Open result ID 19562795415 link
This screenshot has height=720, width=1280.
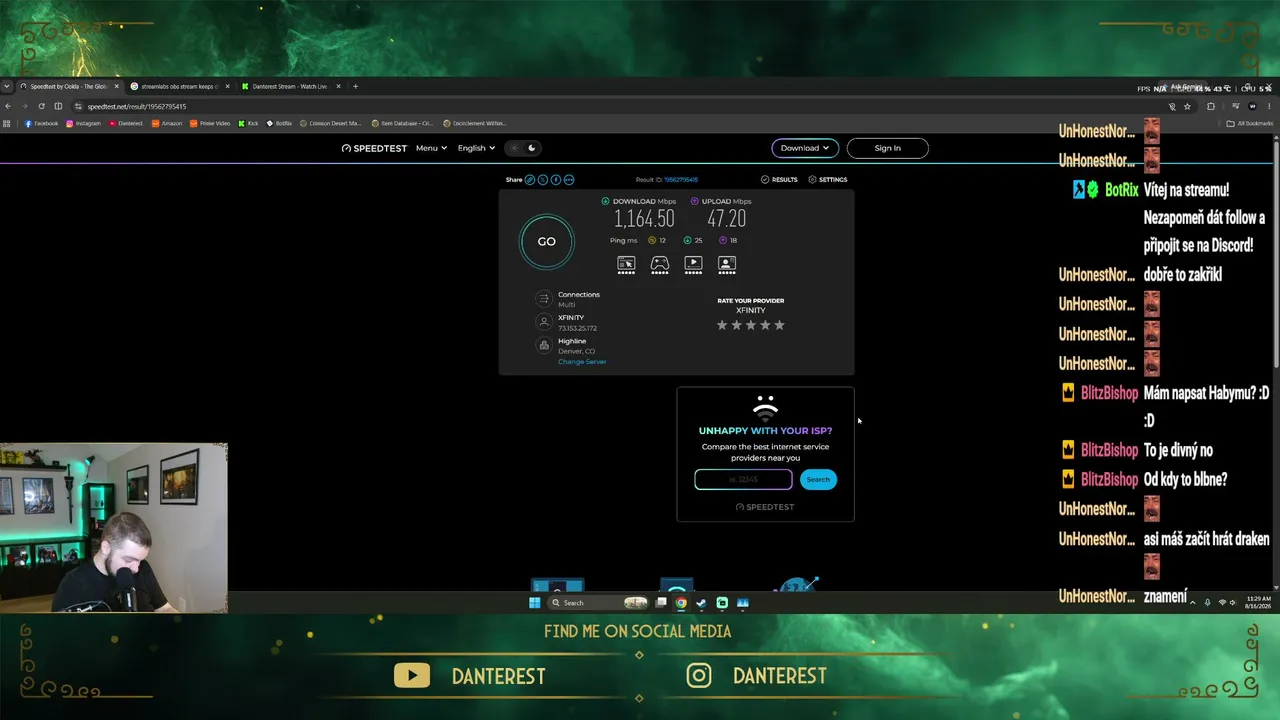point(681,180)
